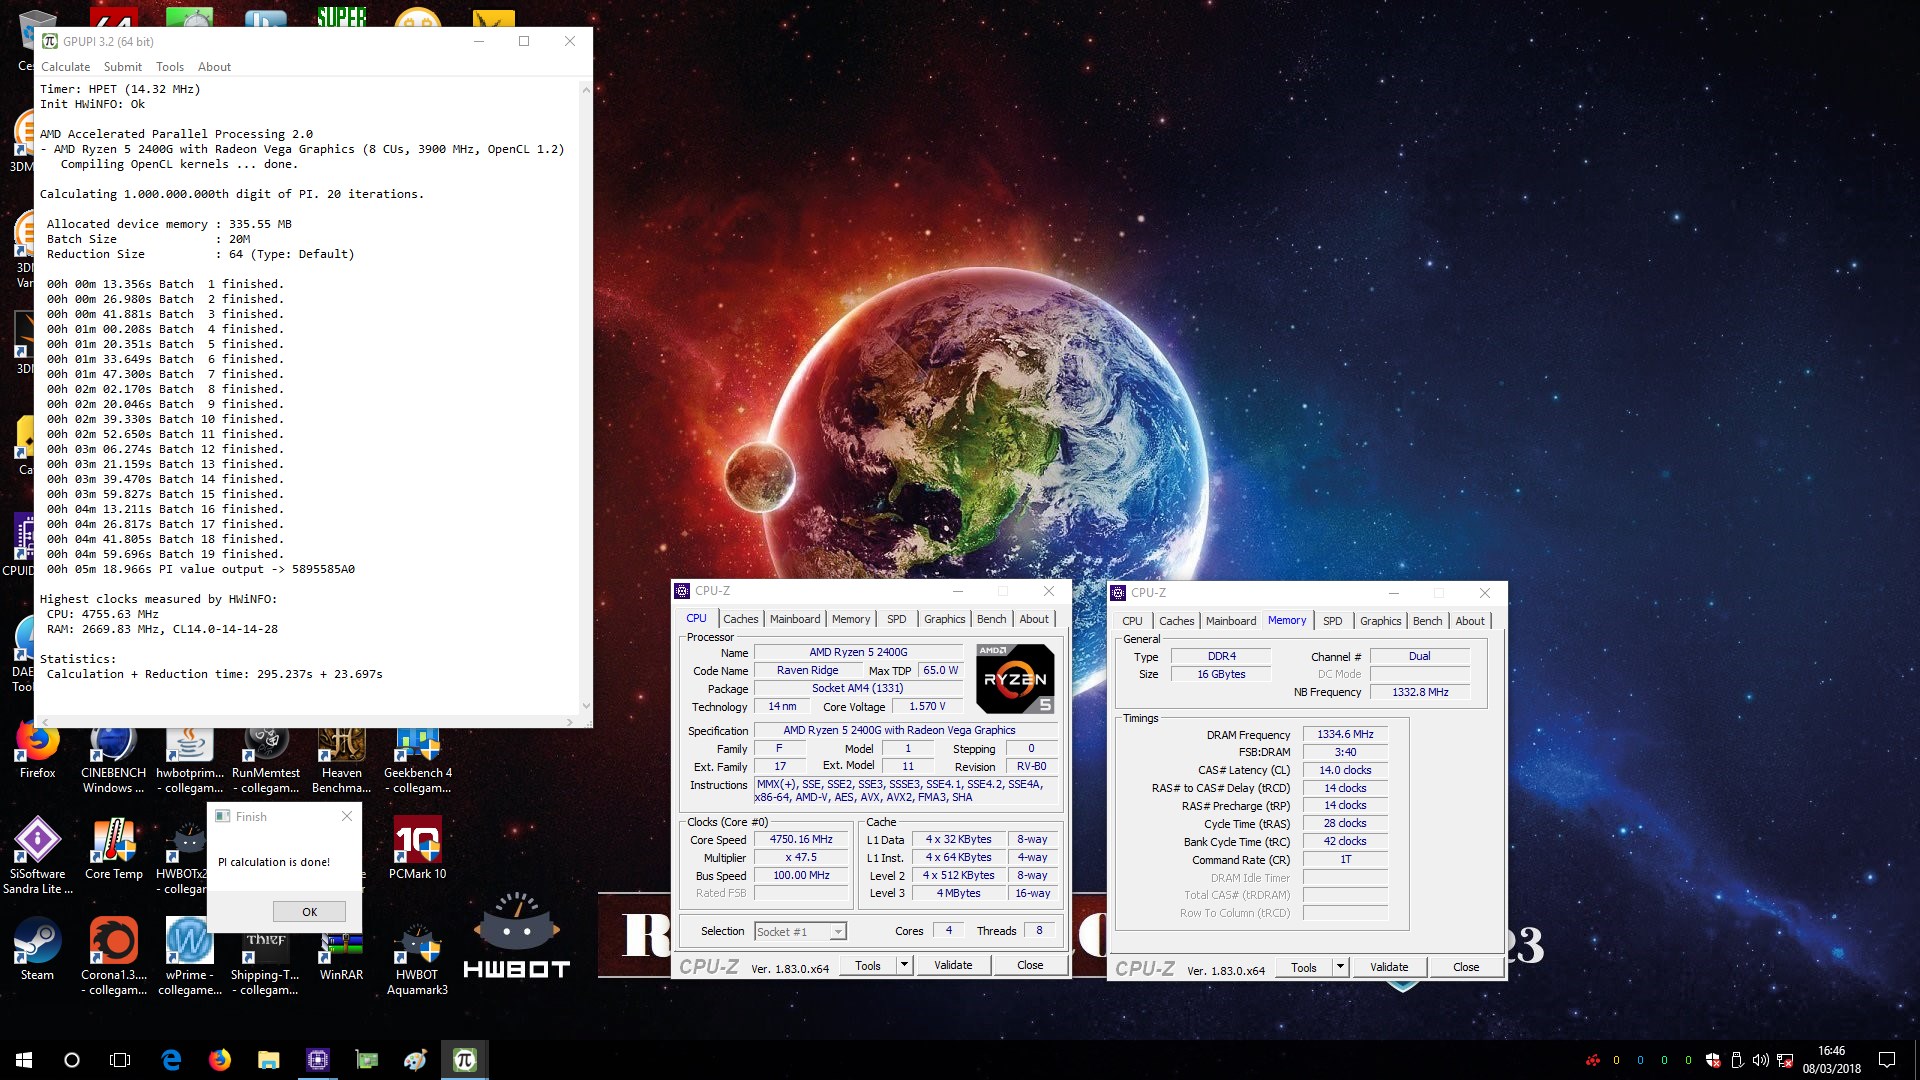The width and height of the screenshot is (1920, 1080).
Task: Click the Core Voltage 1.570 V value
Action: (927, 706)
